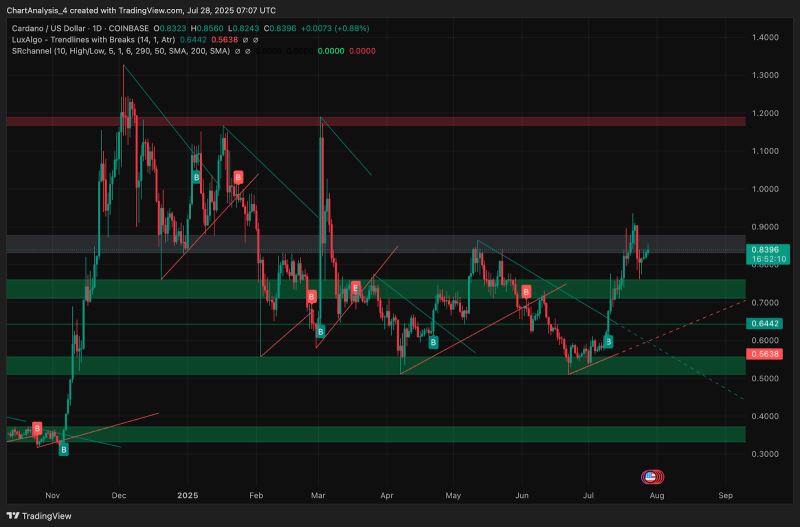Click the teal '3' breakout marker in July

pyautogui.click(x=608, y=342)
